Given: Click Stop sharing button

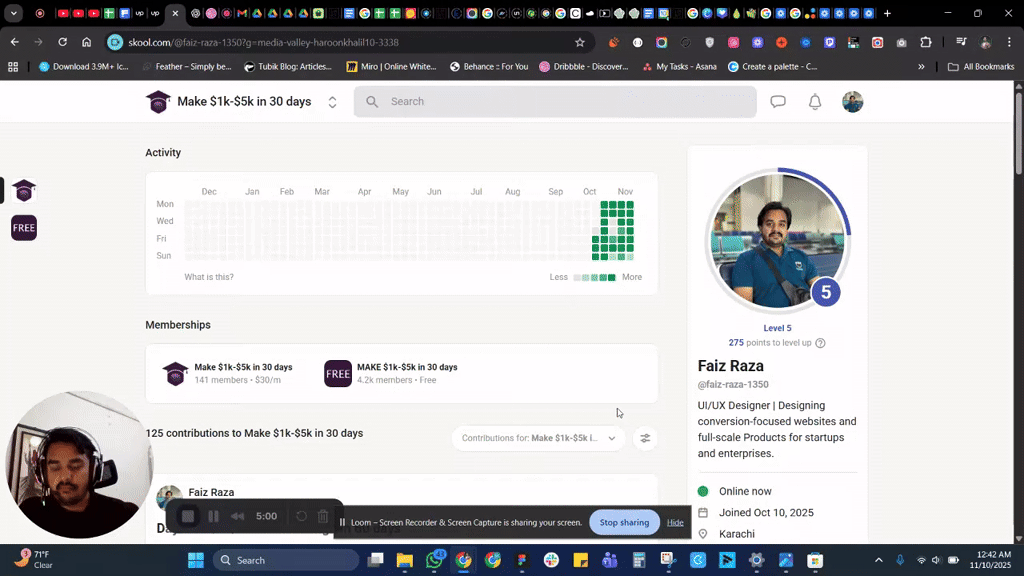Looking at the screenshot, I should point(624,522).
